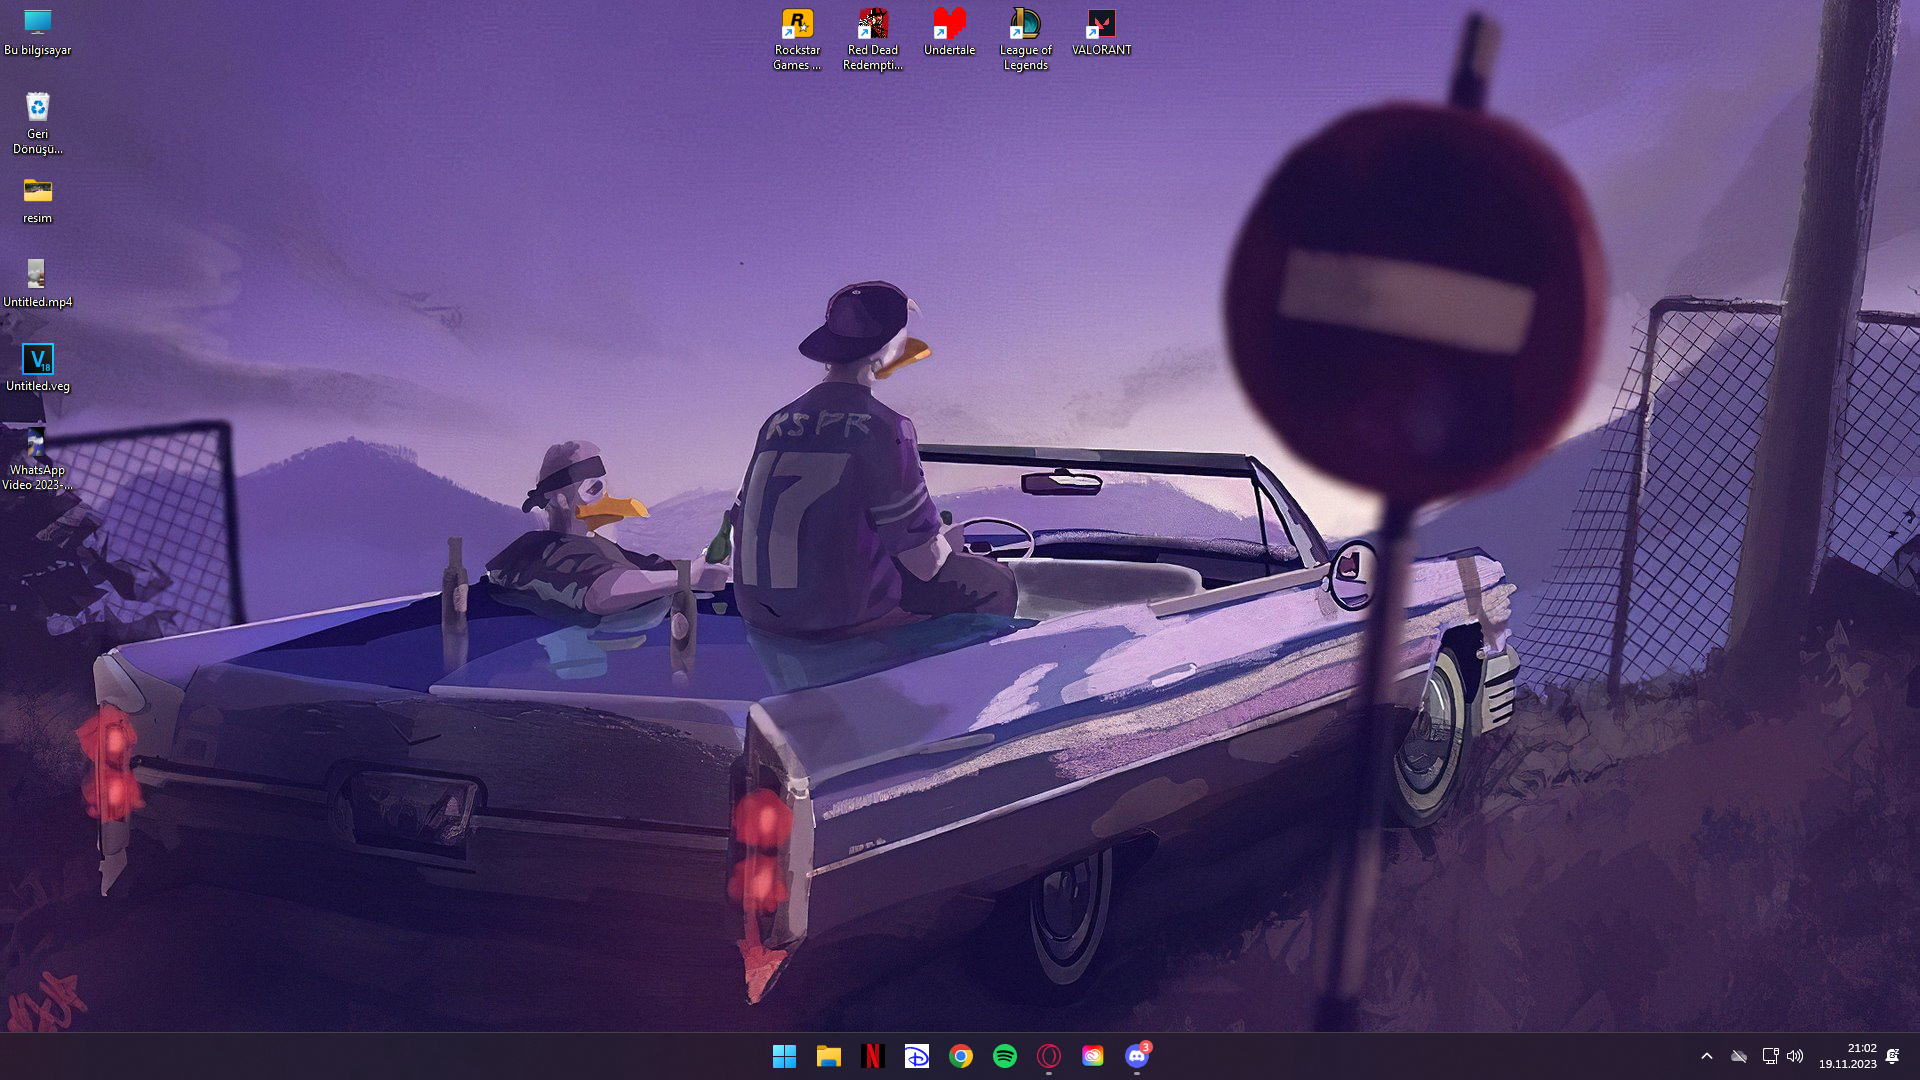Screen dimensions: 1920x1080
Task: Open the Undertale heart shortcut
Action: pos(949,32)
